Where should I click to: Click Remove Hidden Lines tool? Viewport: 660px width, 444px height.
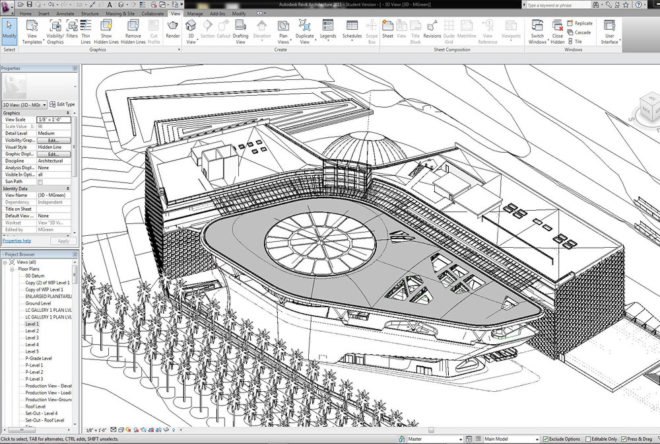[x=133, y=32]
